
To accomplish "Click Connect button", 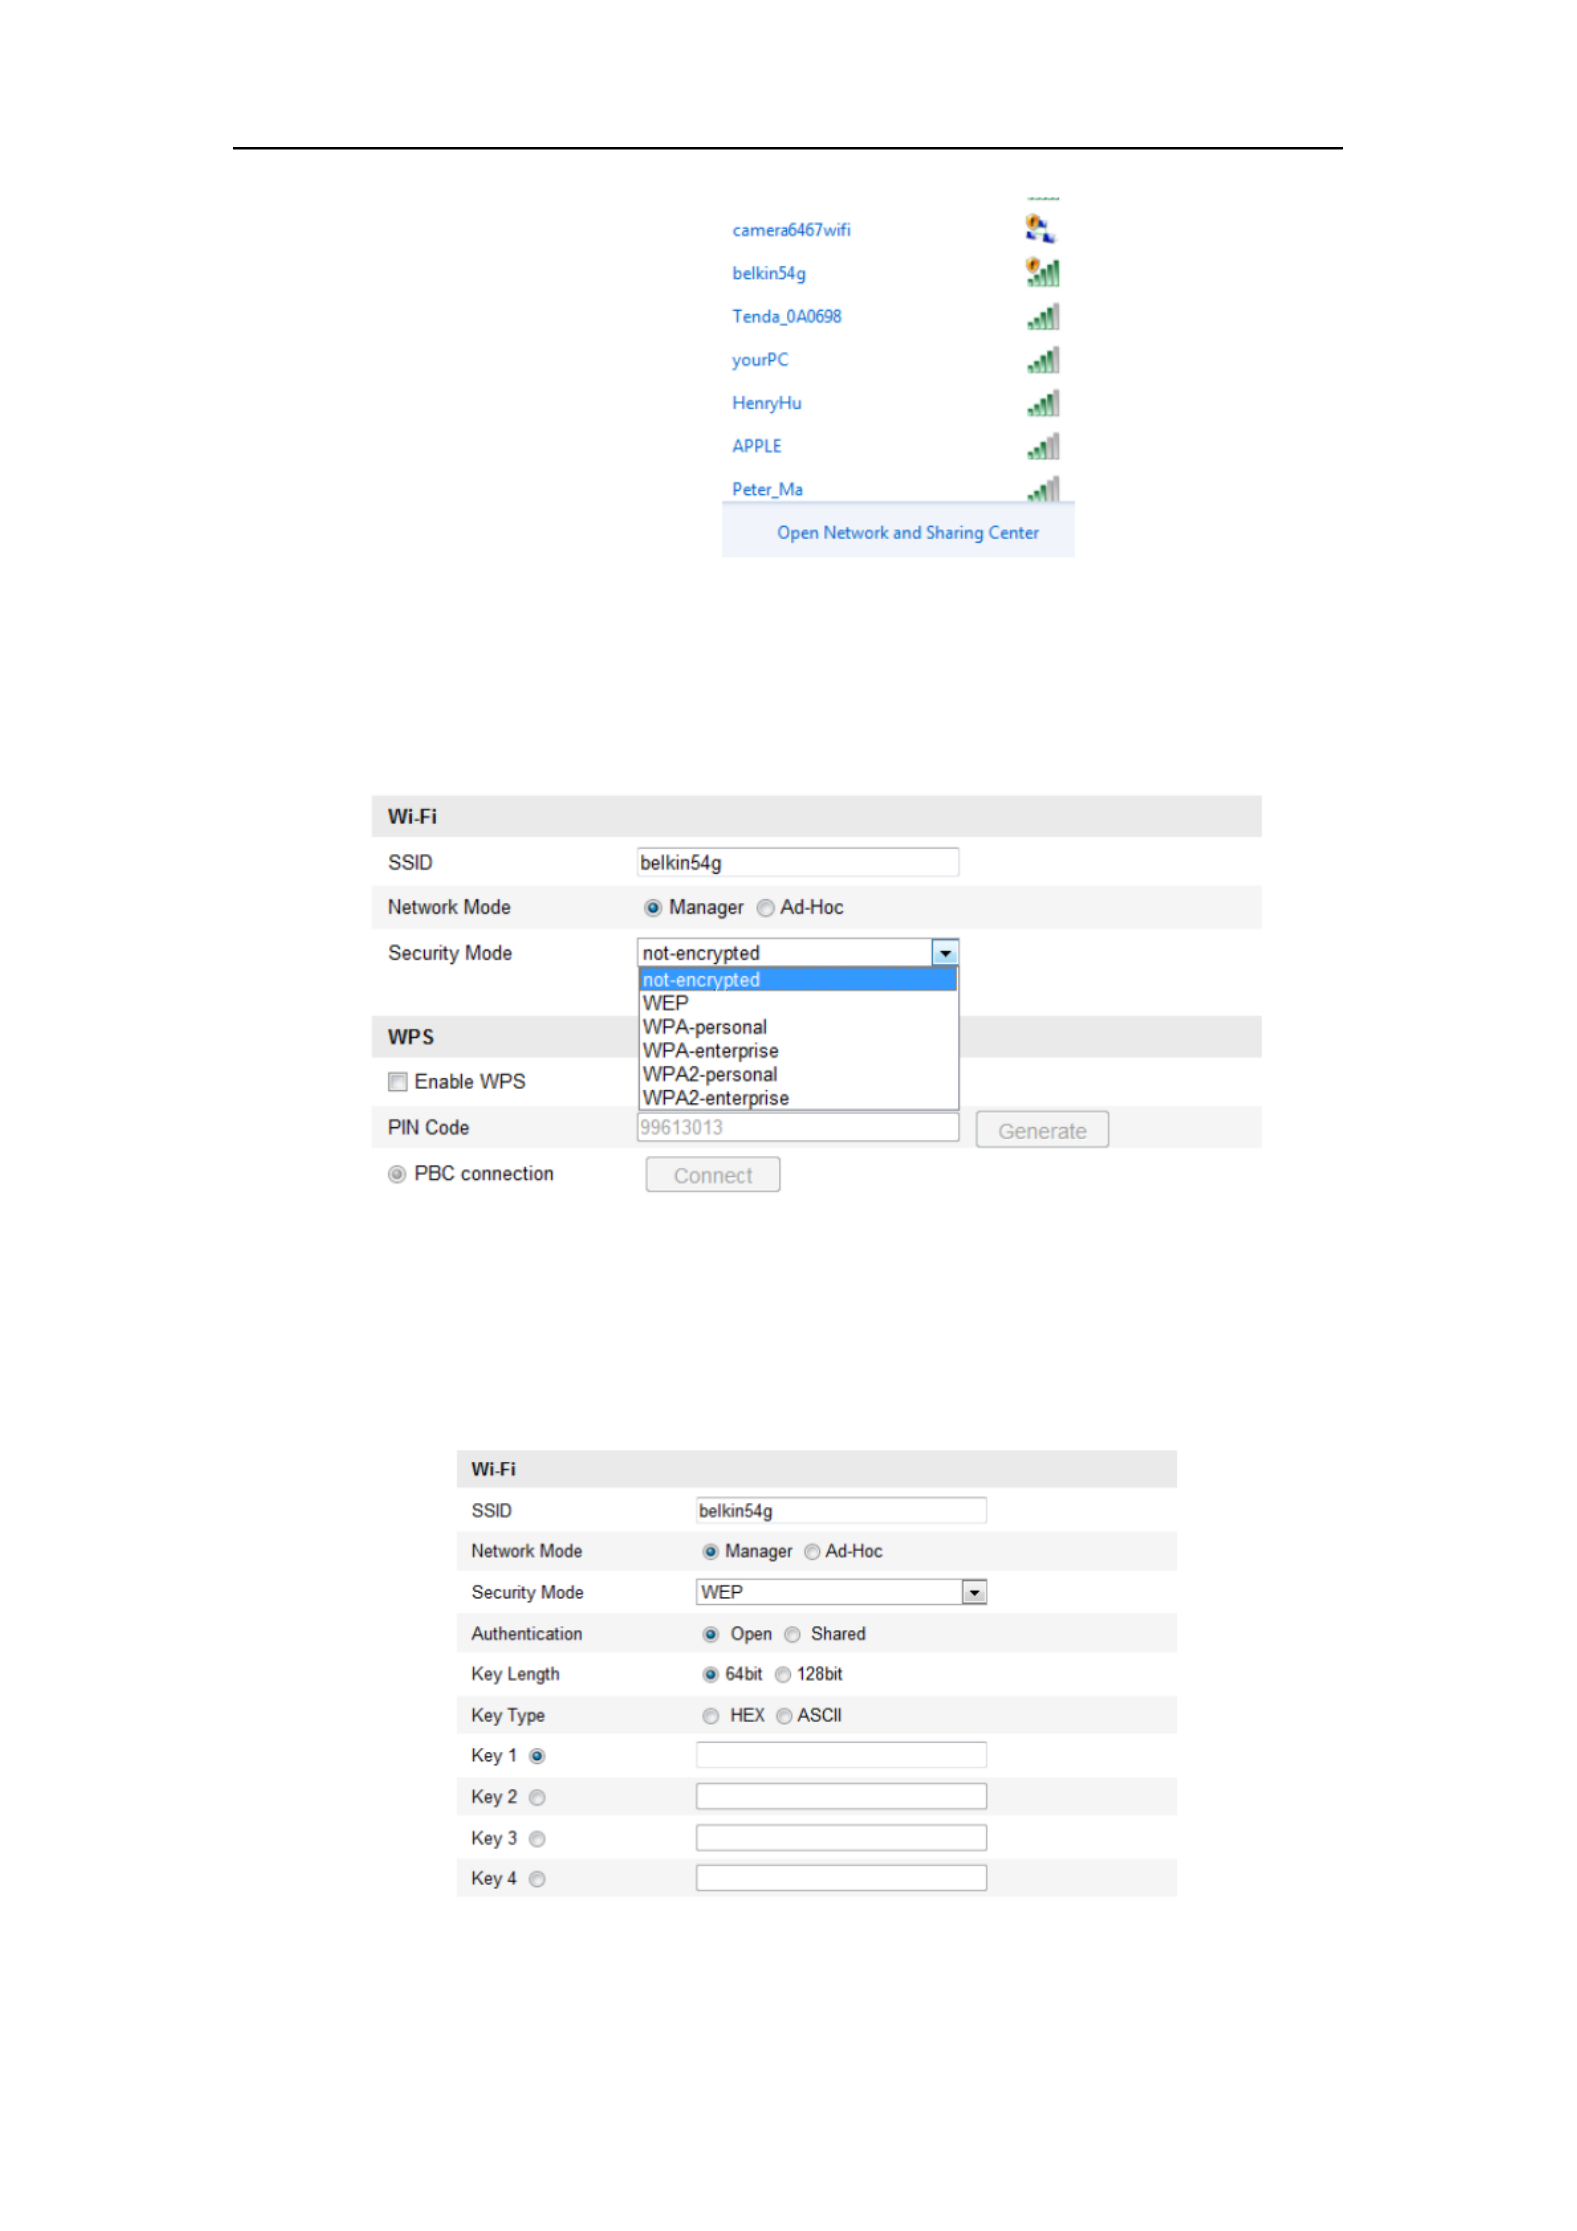I will point(712,1175).
